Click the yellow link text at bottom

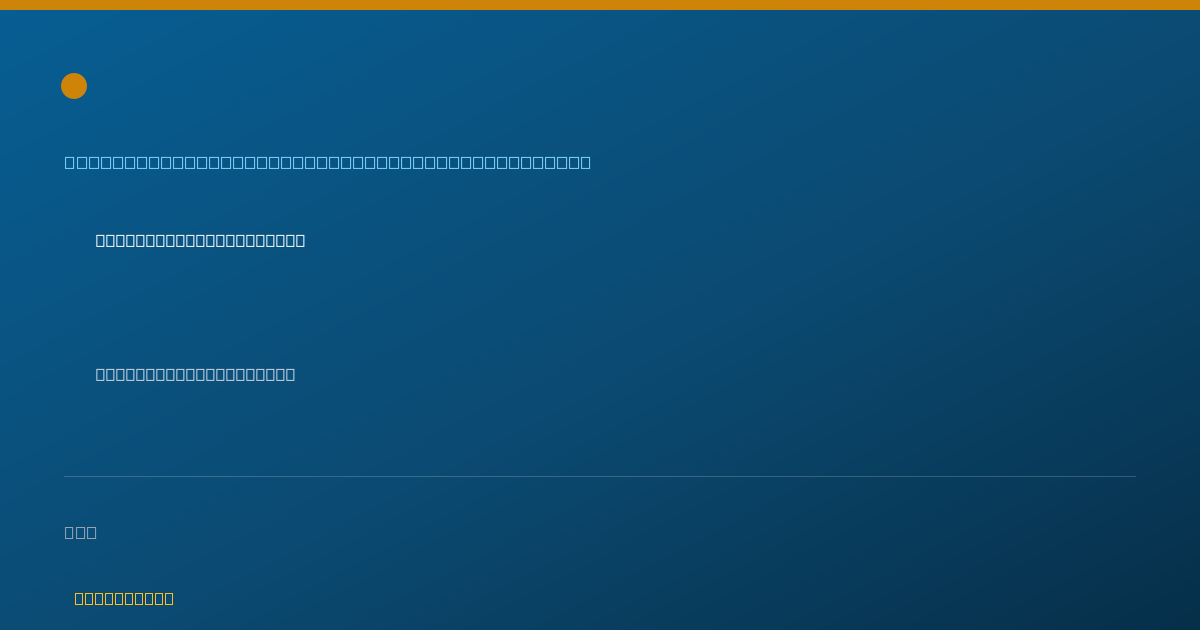coord(124,598)
